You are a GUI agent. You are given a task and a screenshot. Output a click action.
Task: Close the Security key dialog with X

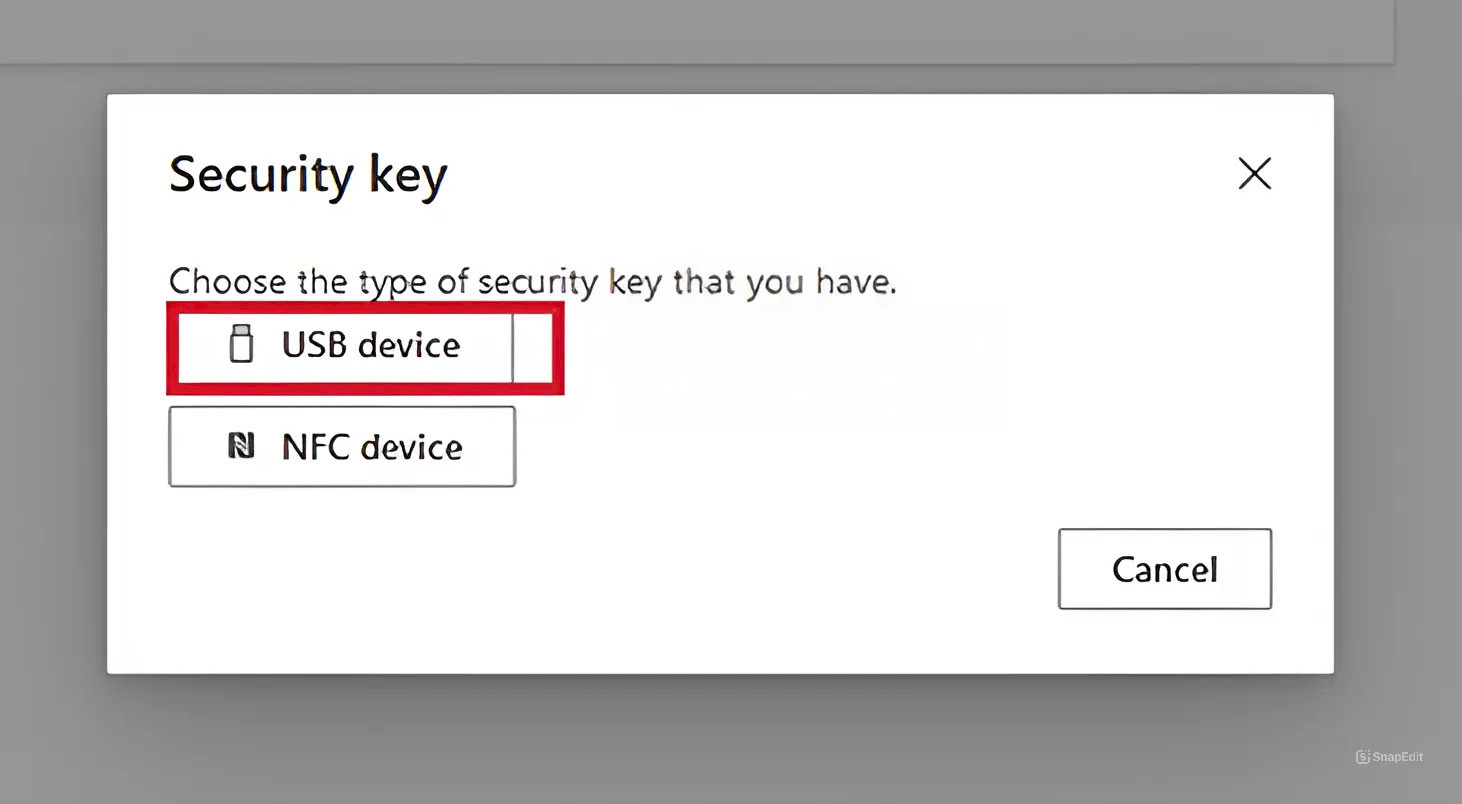coord(1254,173)
